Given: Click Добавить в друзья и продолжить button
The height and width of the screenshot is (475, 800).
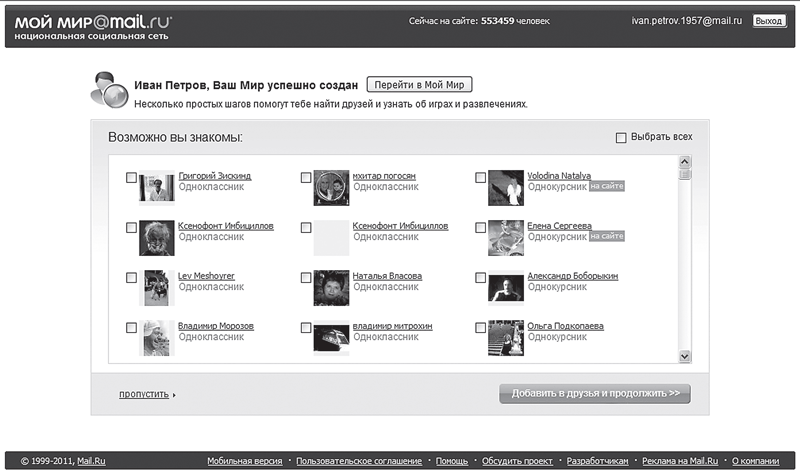Looking at the screenshot, I should tap(594, 393).
